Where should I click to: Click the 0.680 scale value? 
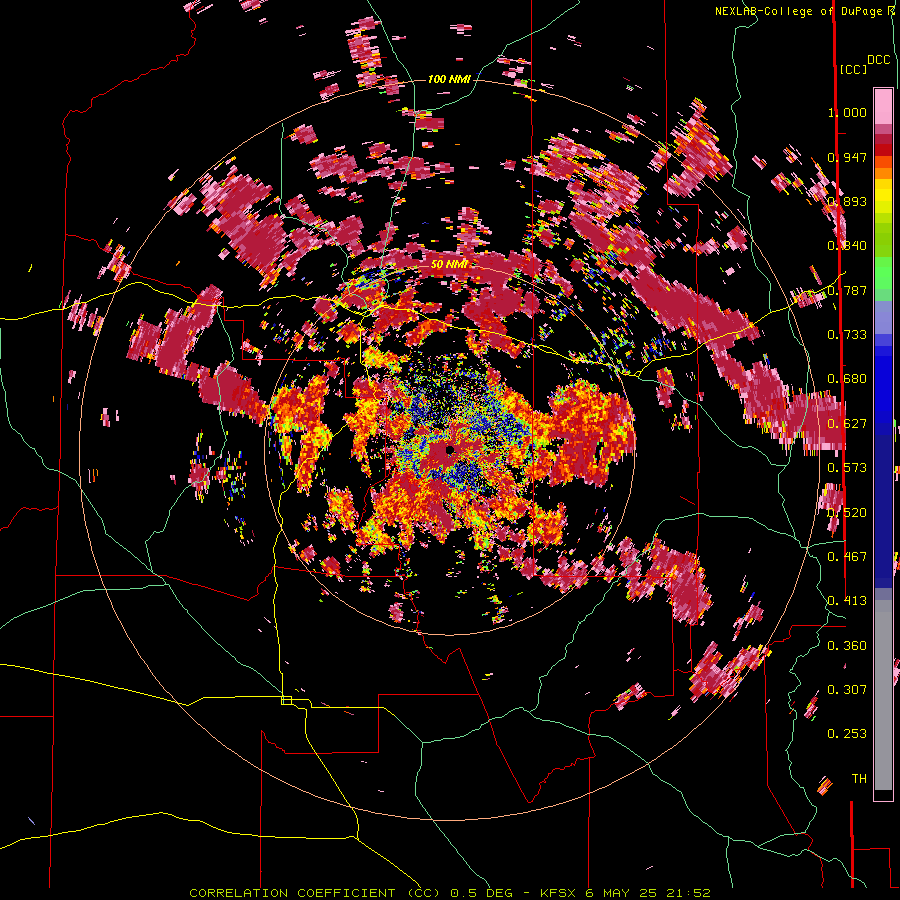pos(847,379)
